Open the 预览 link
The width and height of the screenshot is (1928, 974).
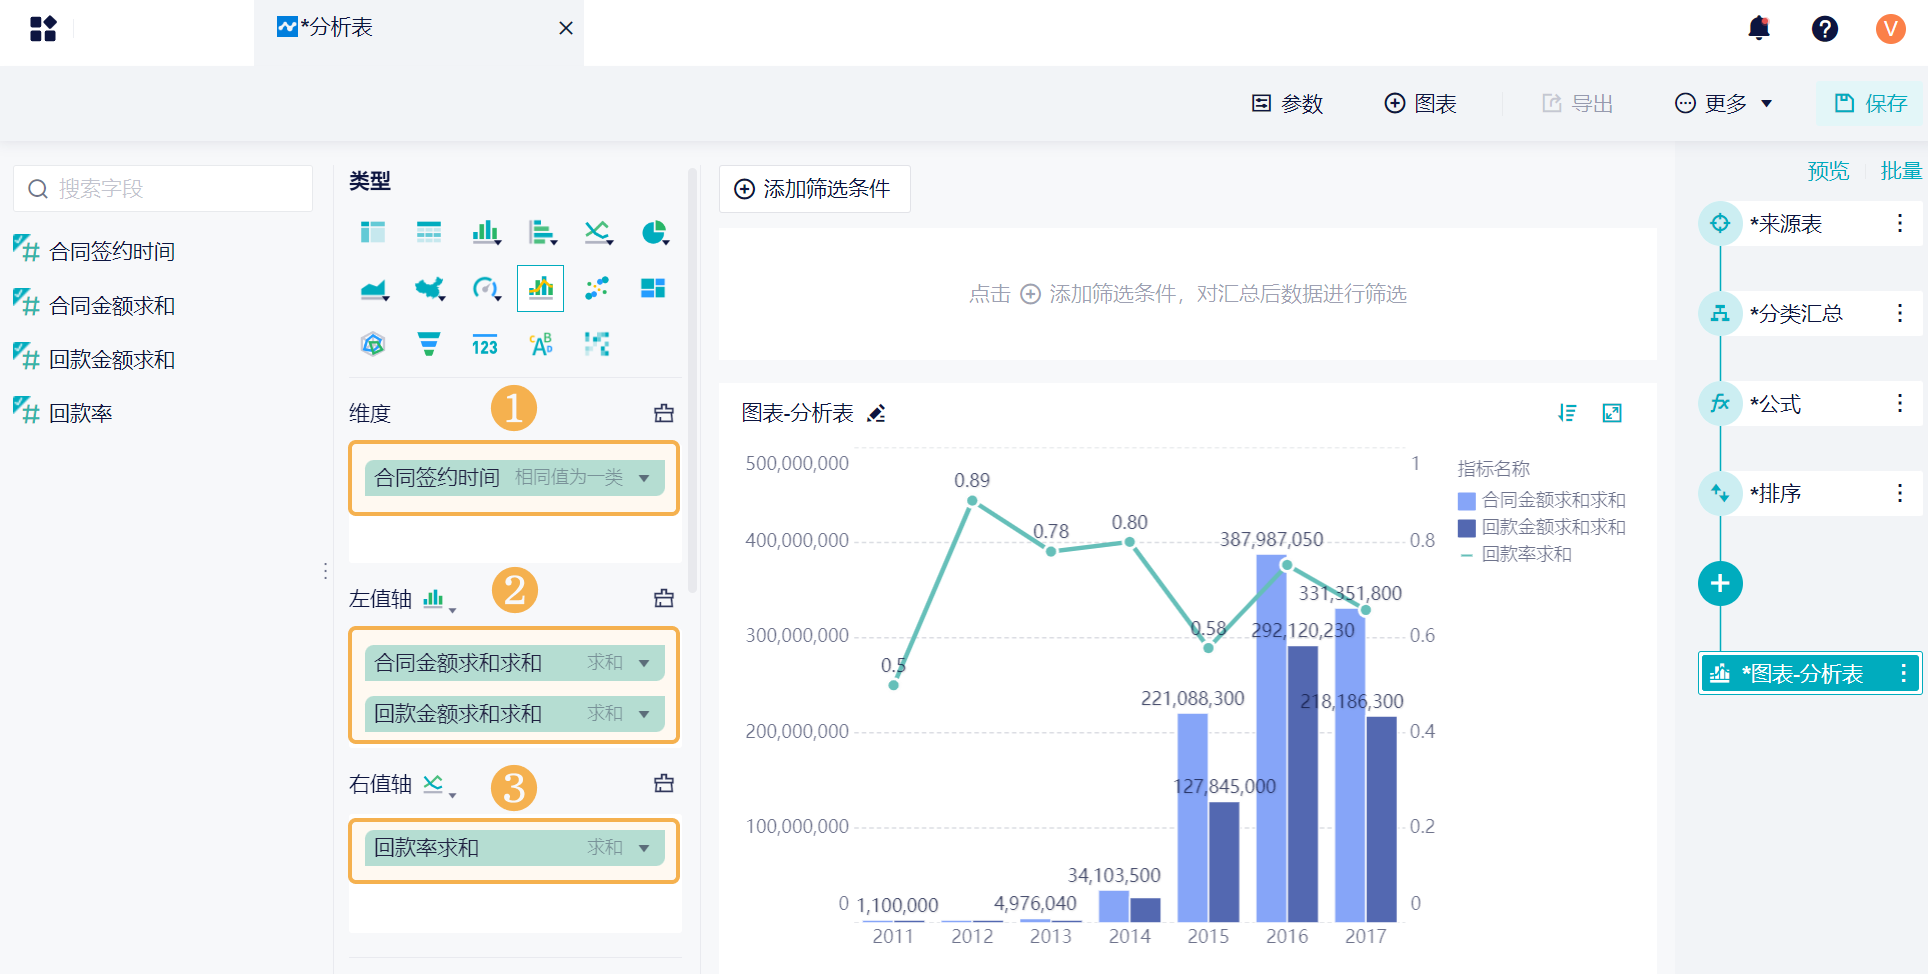(1828, 171)
